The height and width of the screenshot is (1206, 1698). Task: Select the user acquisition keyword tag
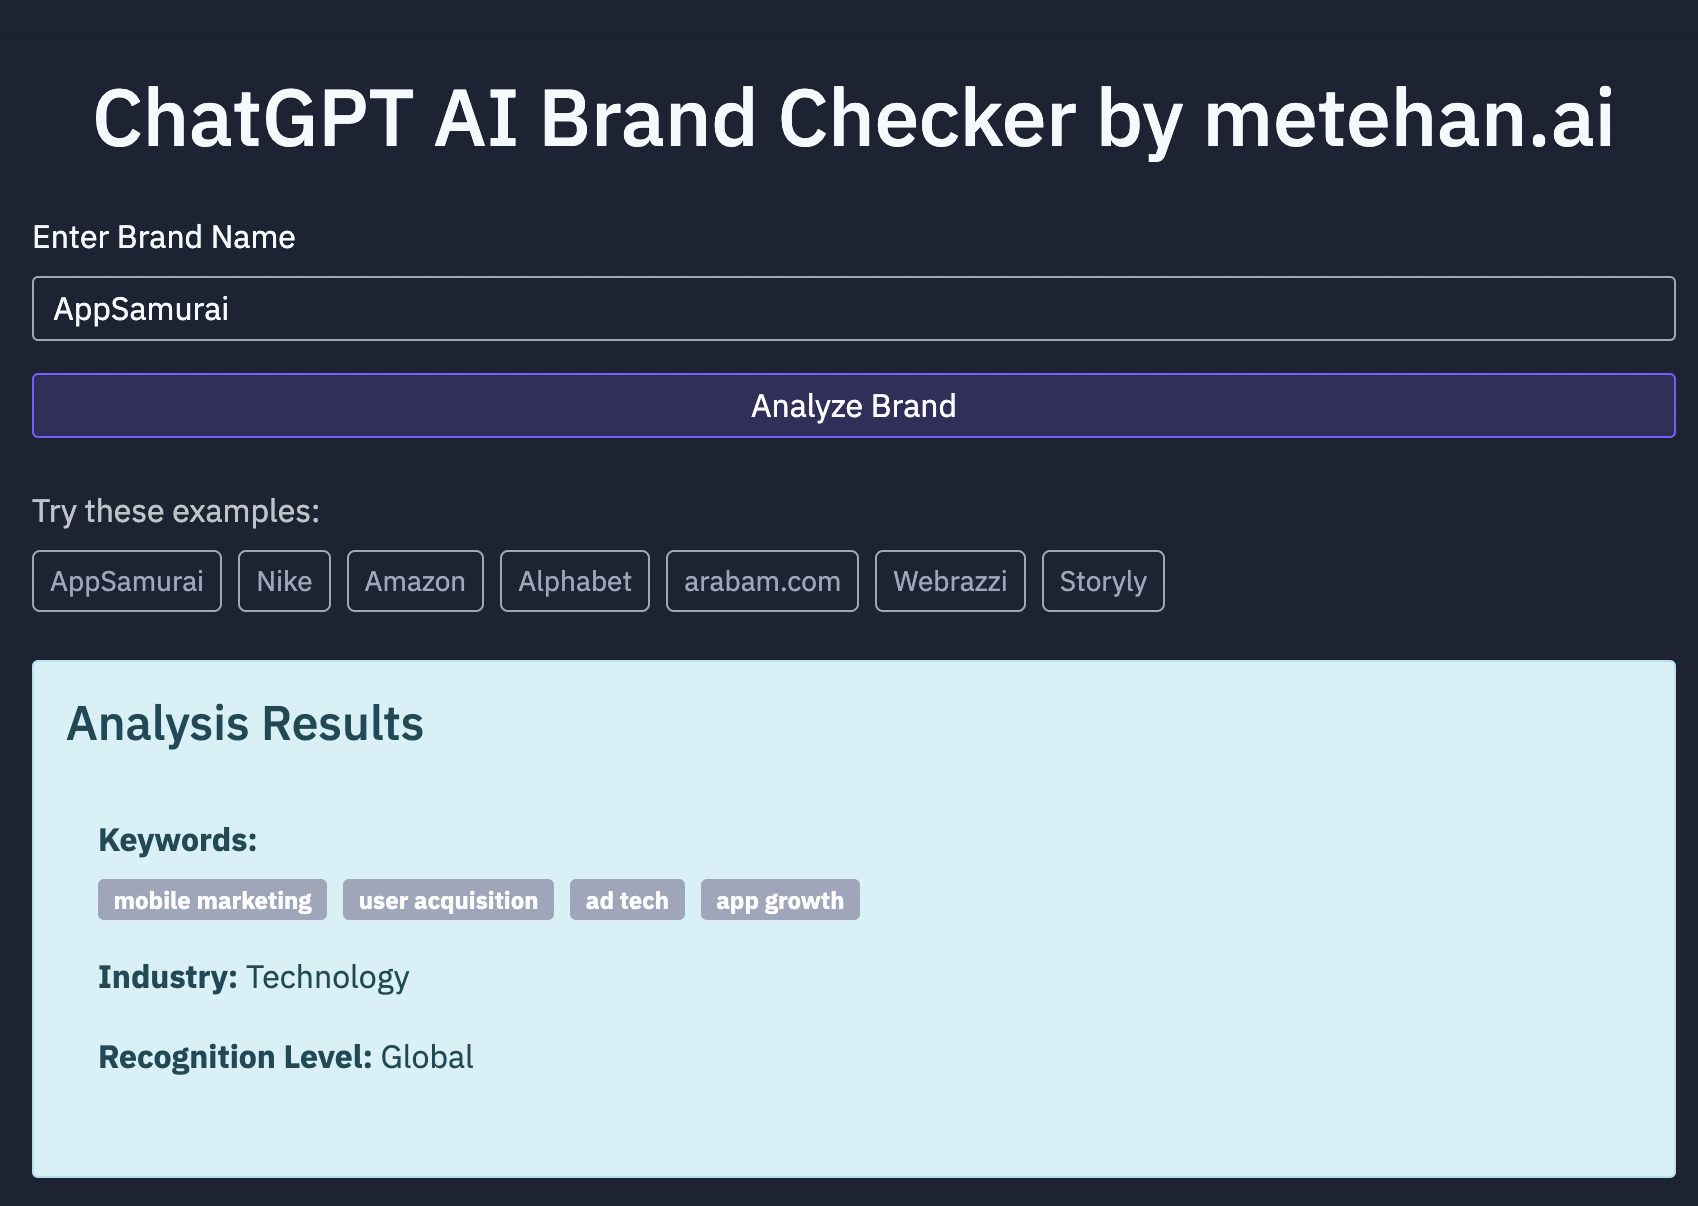[448, 900]
